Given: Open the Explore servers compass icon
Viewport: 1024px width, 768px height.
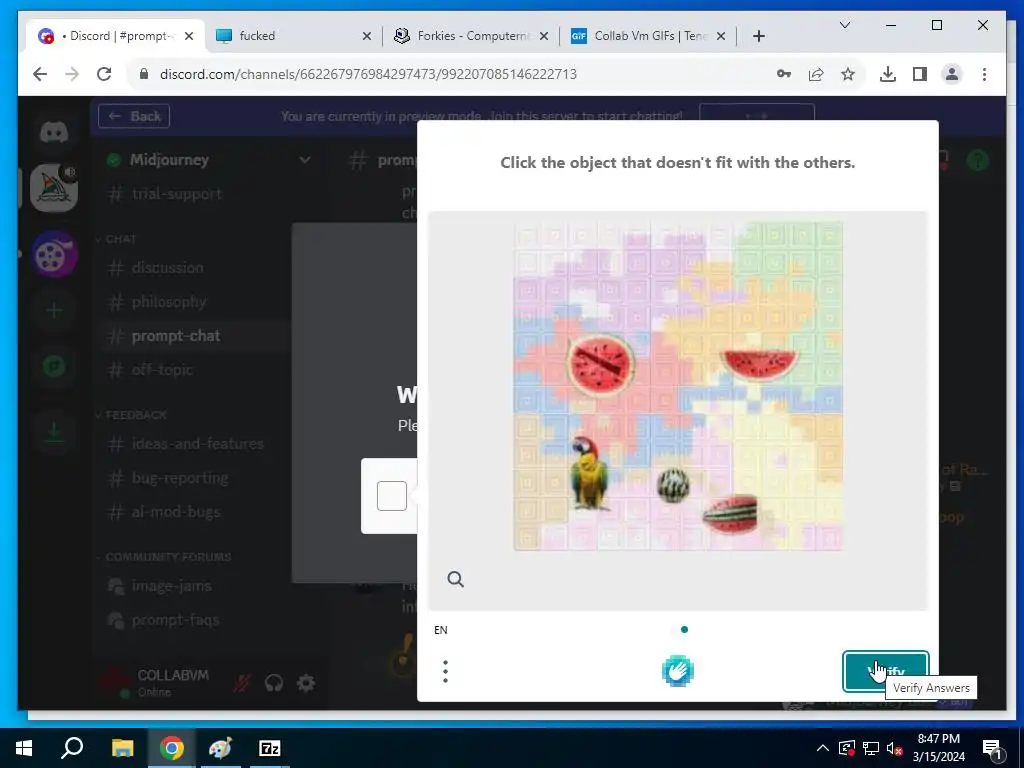Looking at the screenshot, I should coord(54,366).
